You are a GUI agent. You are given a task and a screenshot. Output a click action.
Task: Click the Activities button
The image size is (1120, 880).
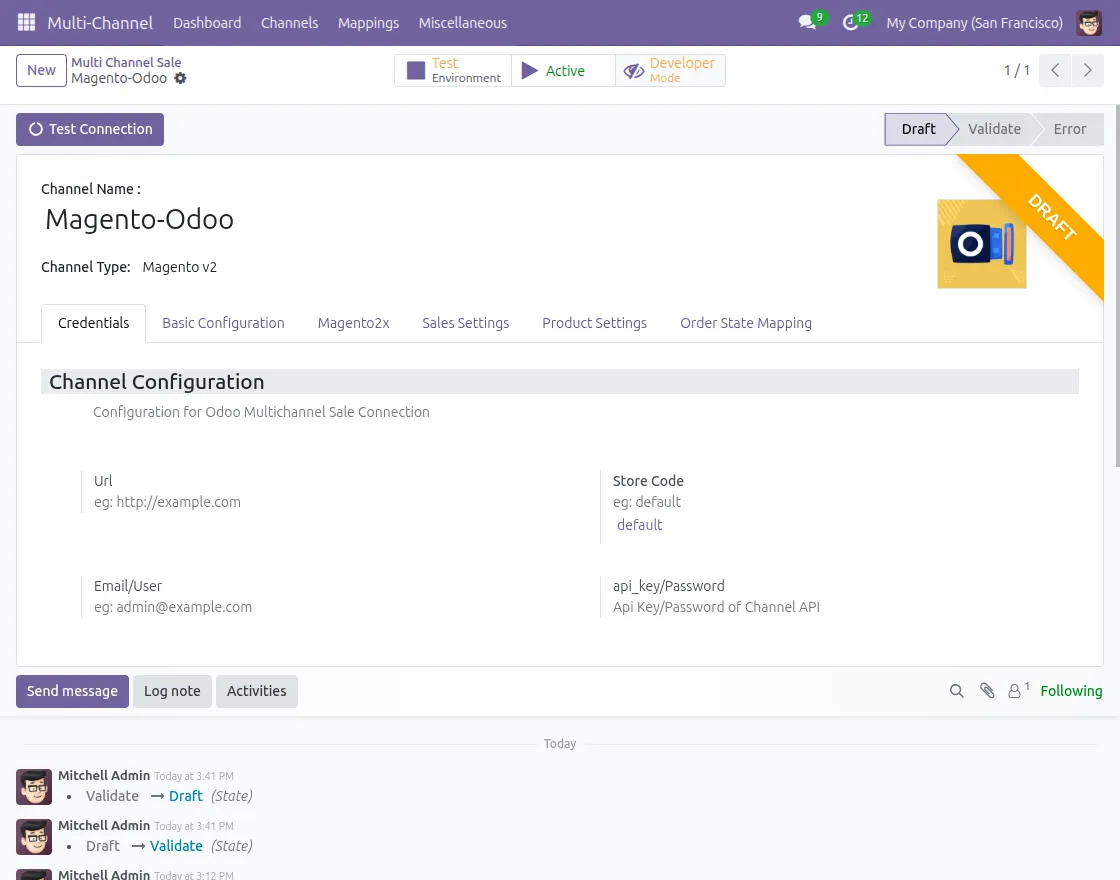coord(256,691)
